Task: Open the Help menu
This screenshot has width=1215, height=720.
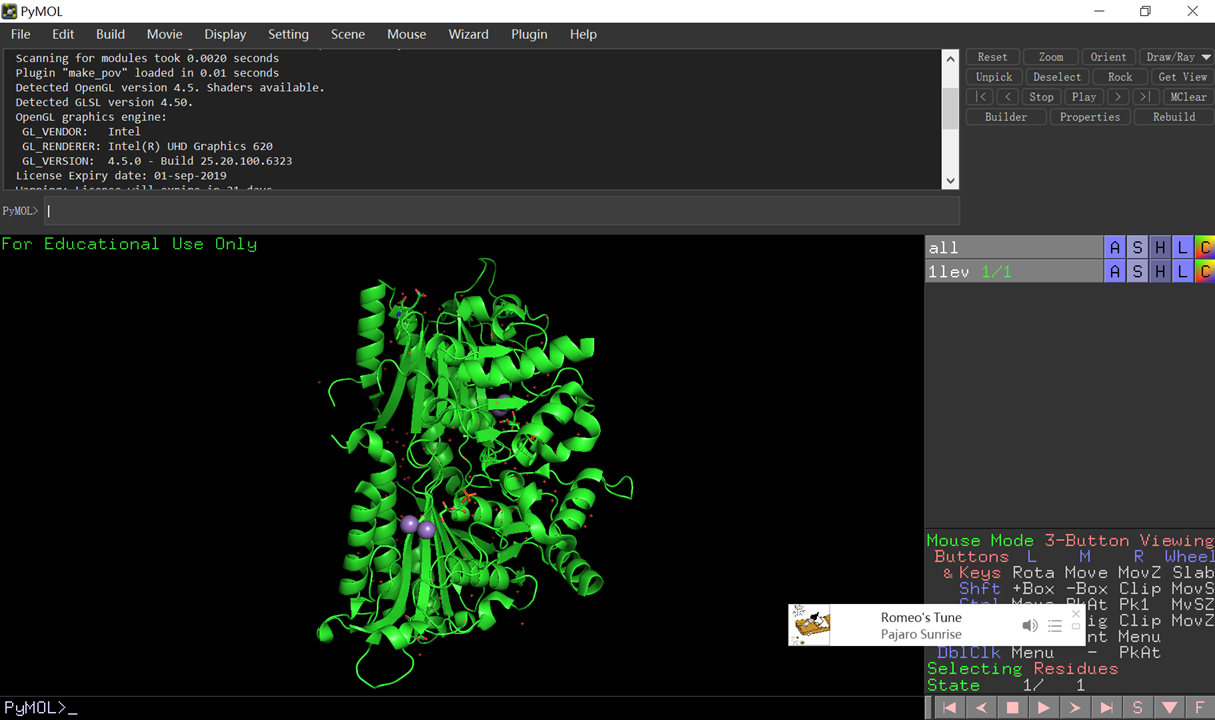Action: [583, 34]
